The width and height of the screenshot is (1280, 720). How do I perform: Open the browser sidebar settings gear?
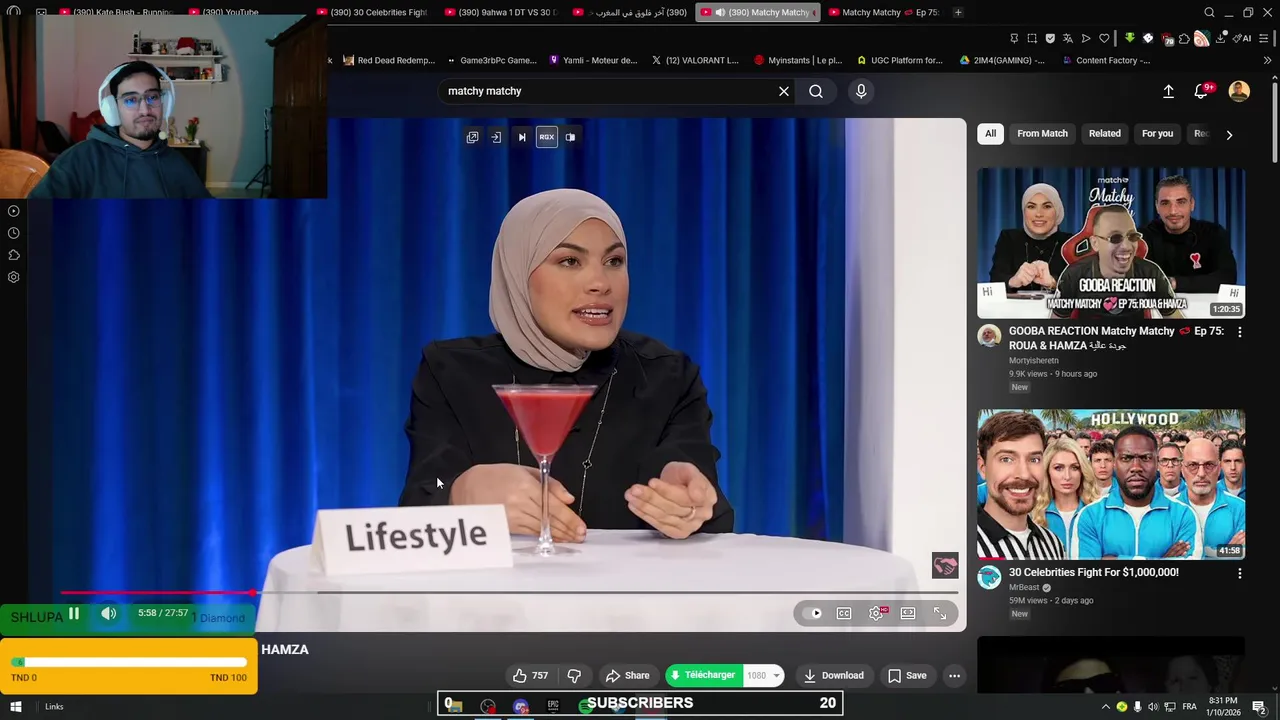pos(14,277)
